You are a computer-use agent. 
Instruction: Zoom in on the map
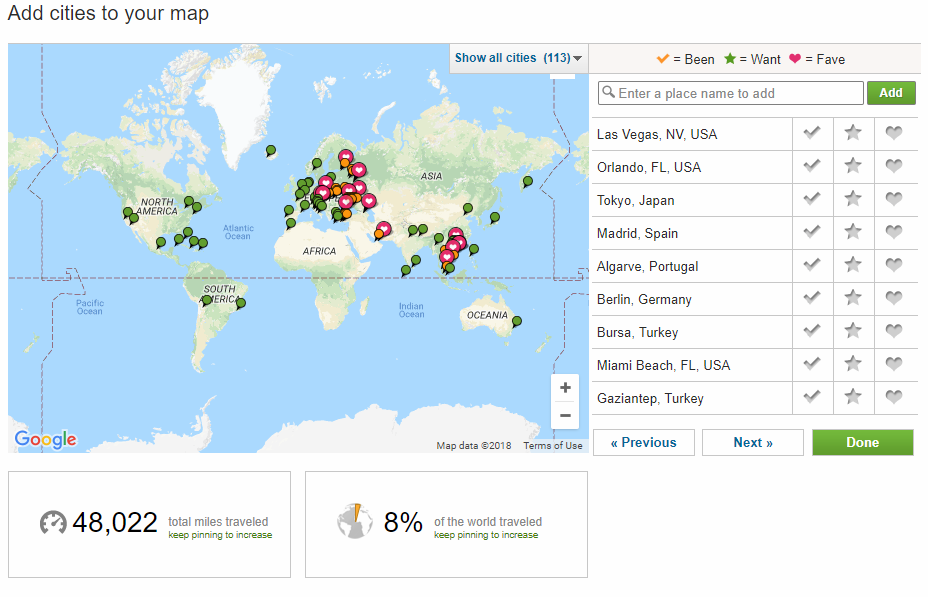565,388
